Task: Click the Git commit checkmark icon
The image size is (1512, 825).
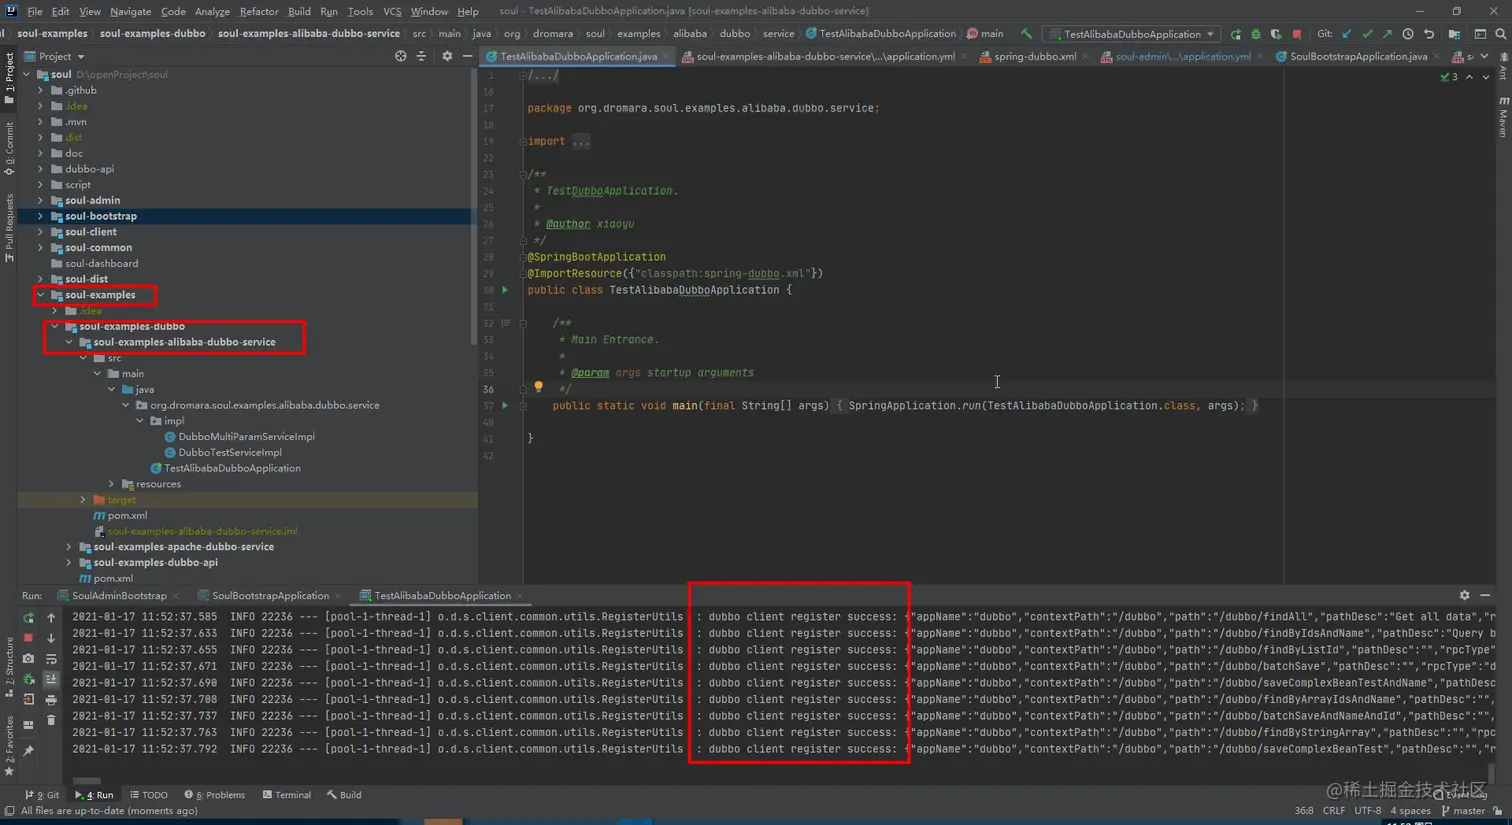Action: coord(1367,34)
